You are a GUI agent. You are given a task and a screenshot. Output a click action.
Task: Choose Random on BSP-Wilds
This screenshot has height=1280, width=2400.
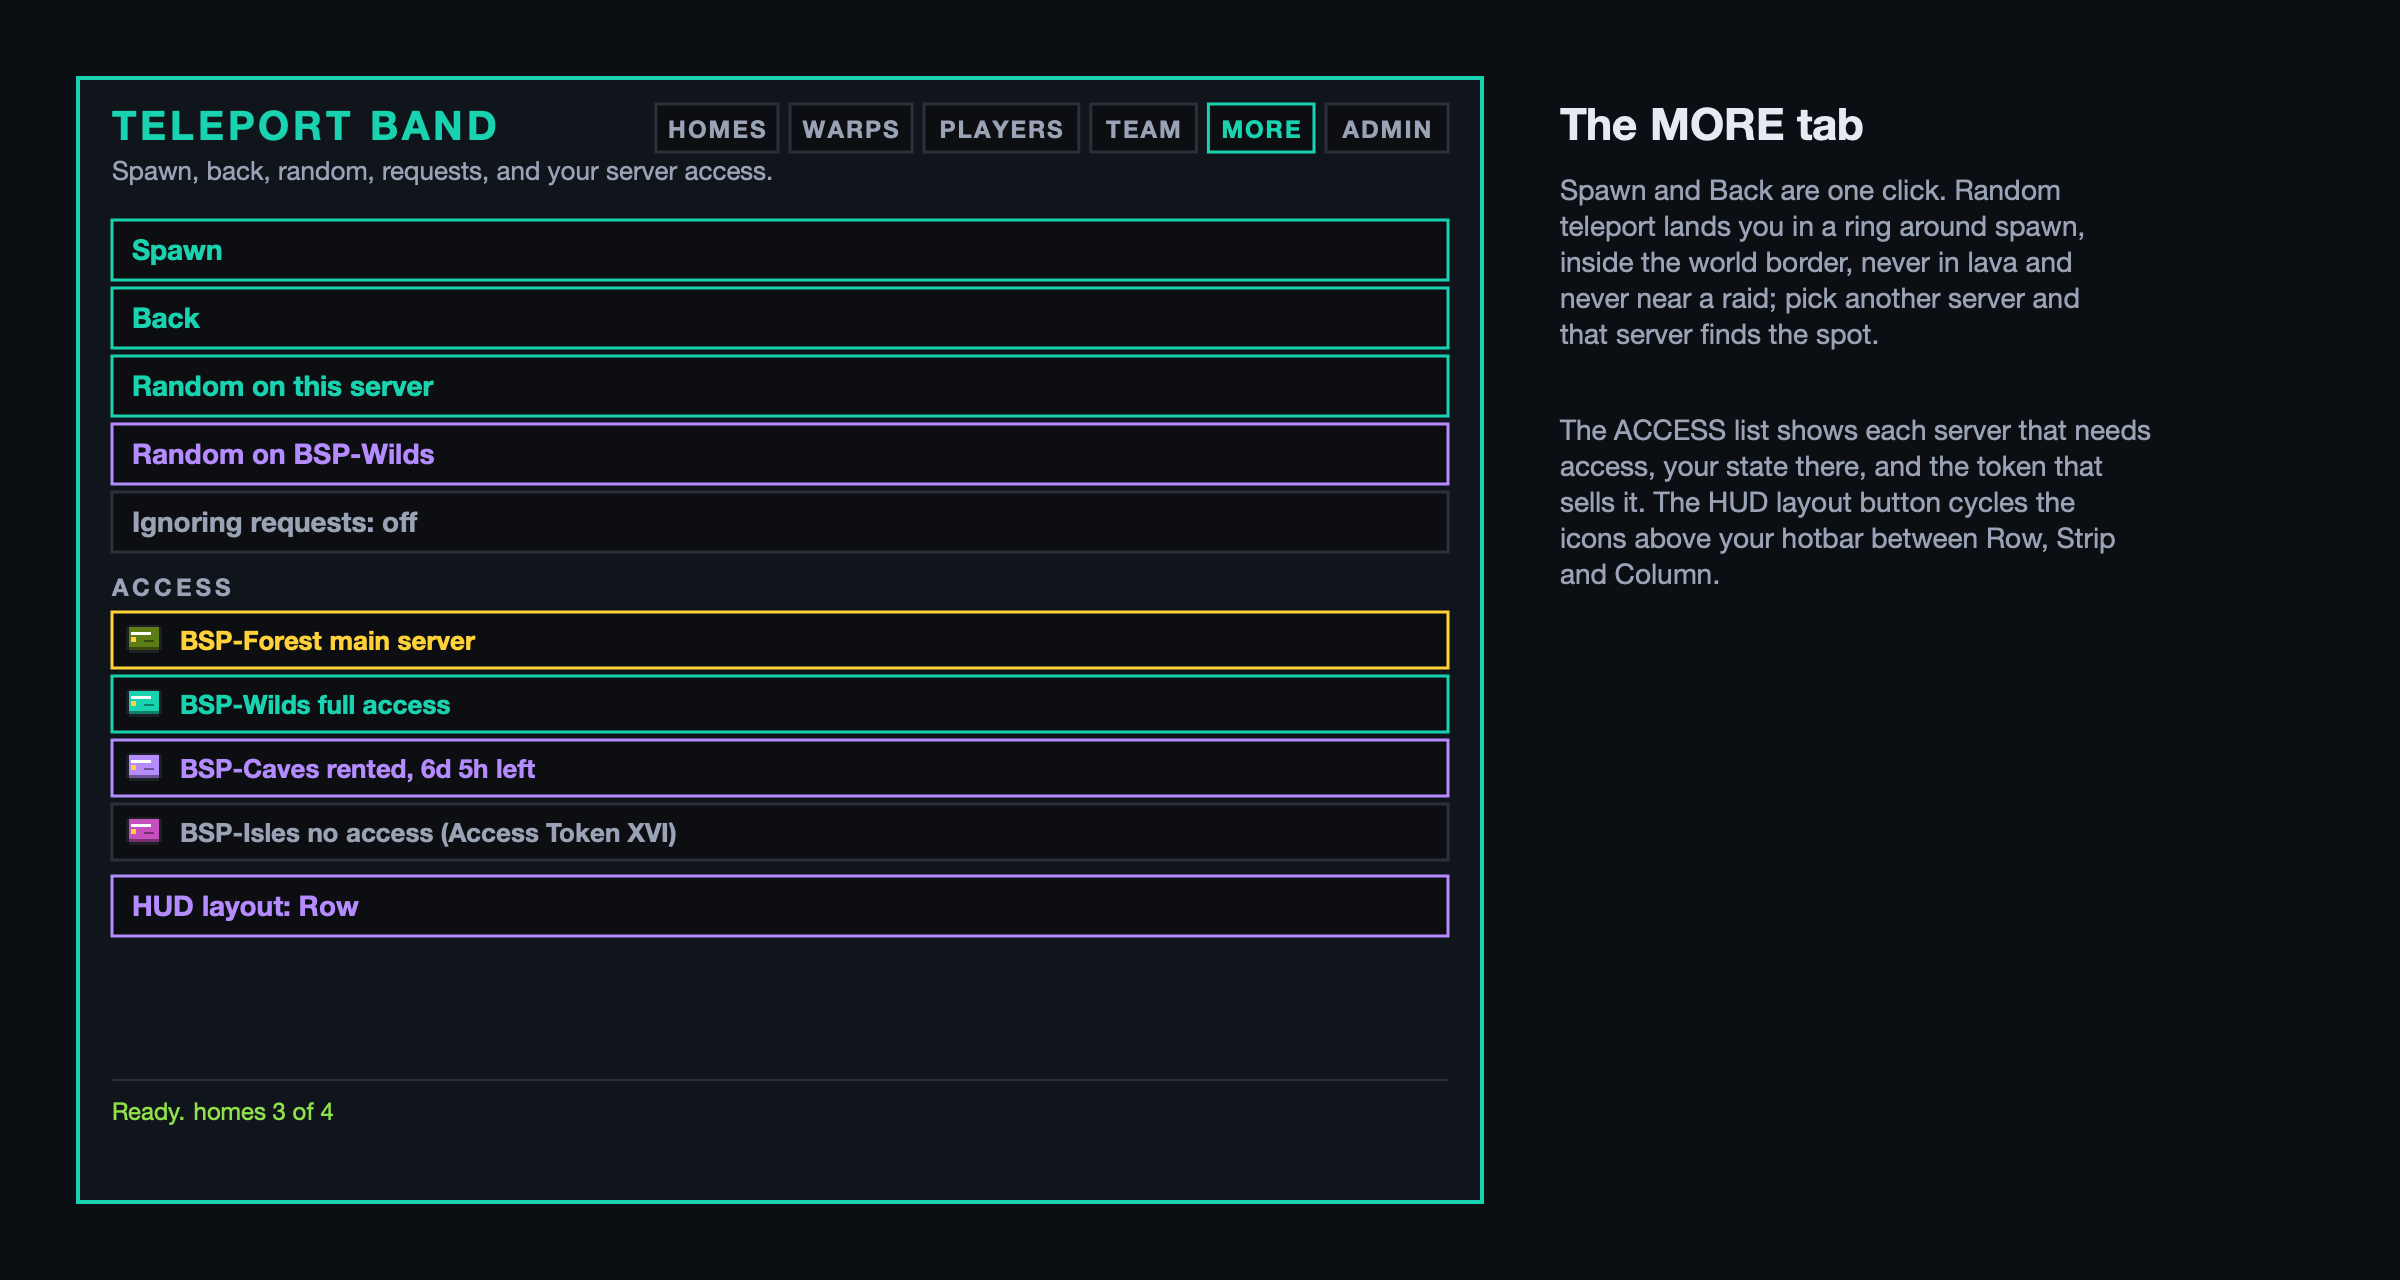(780, 454)
